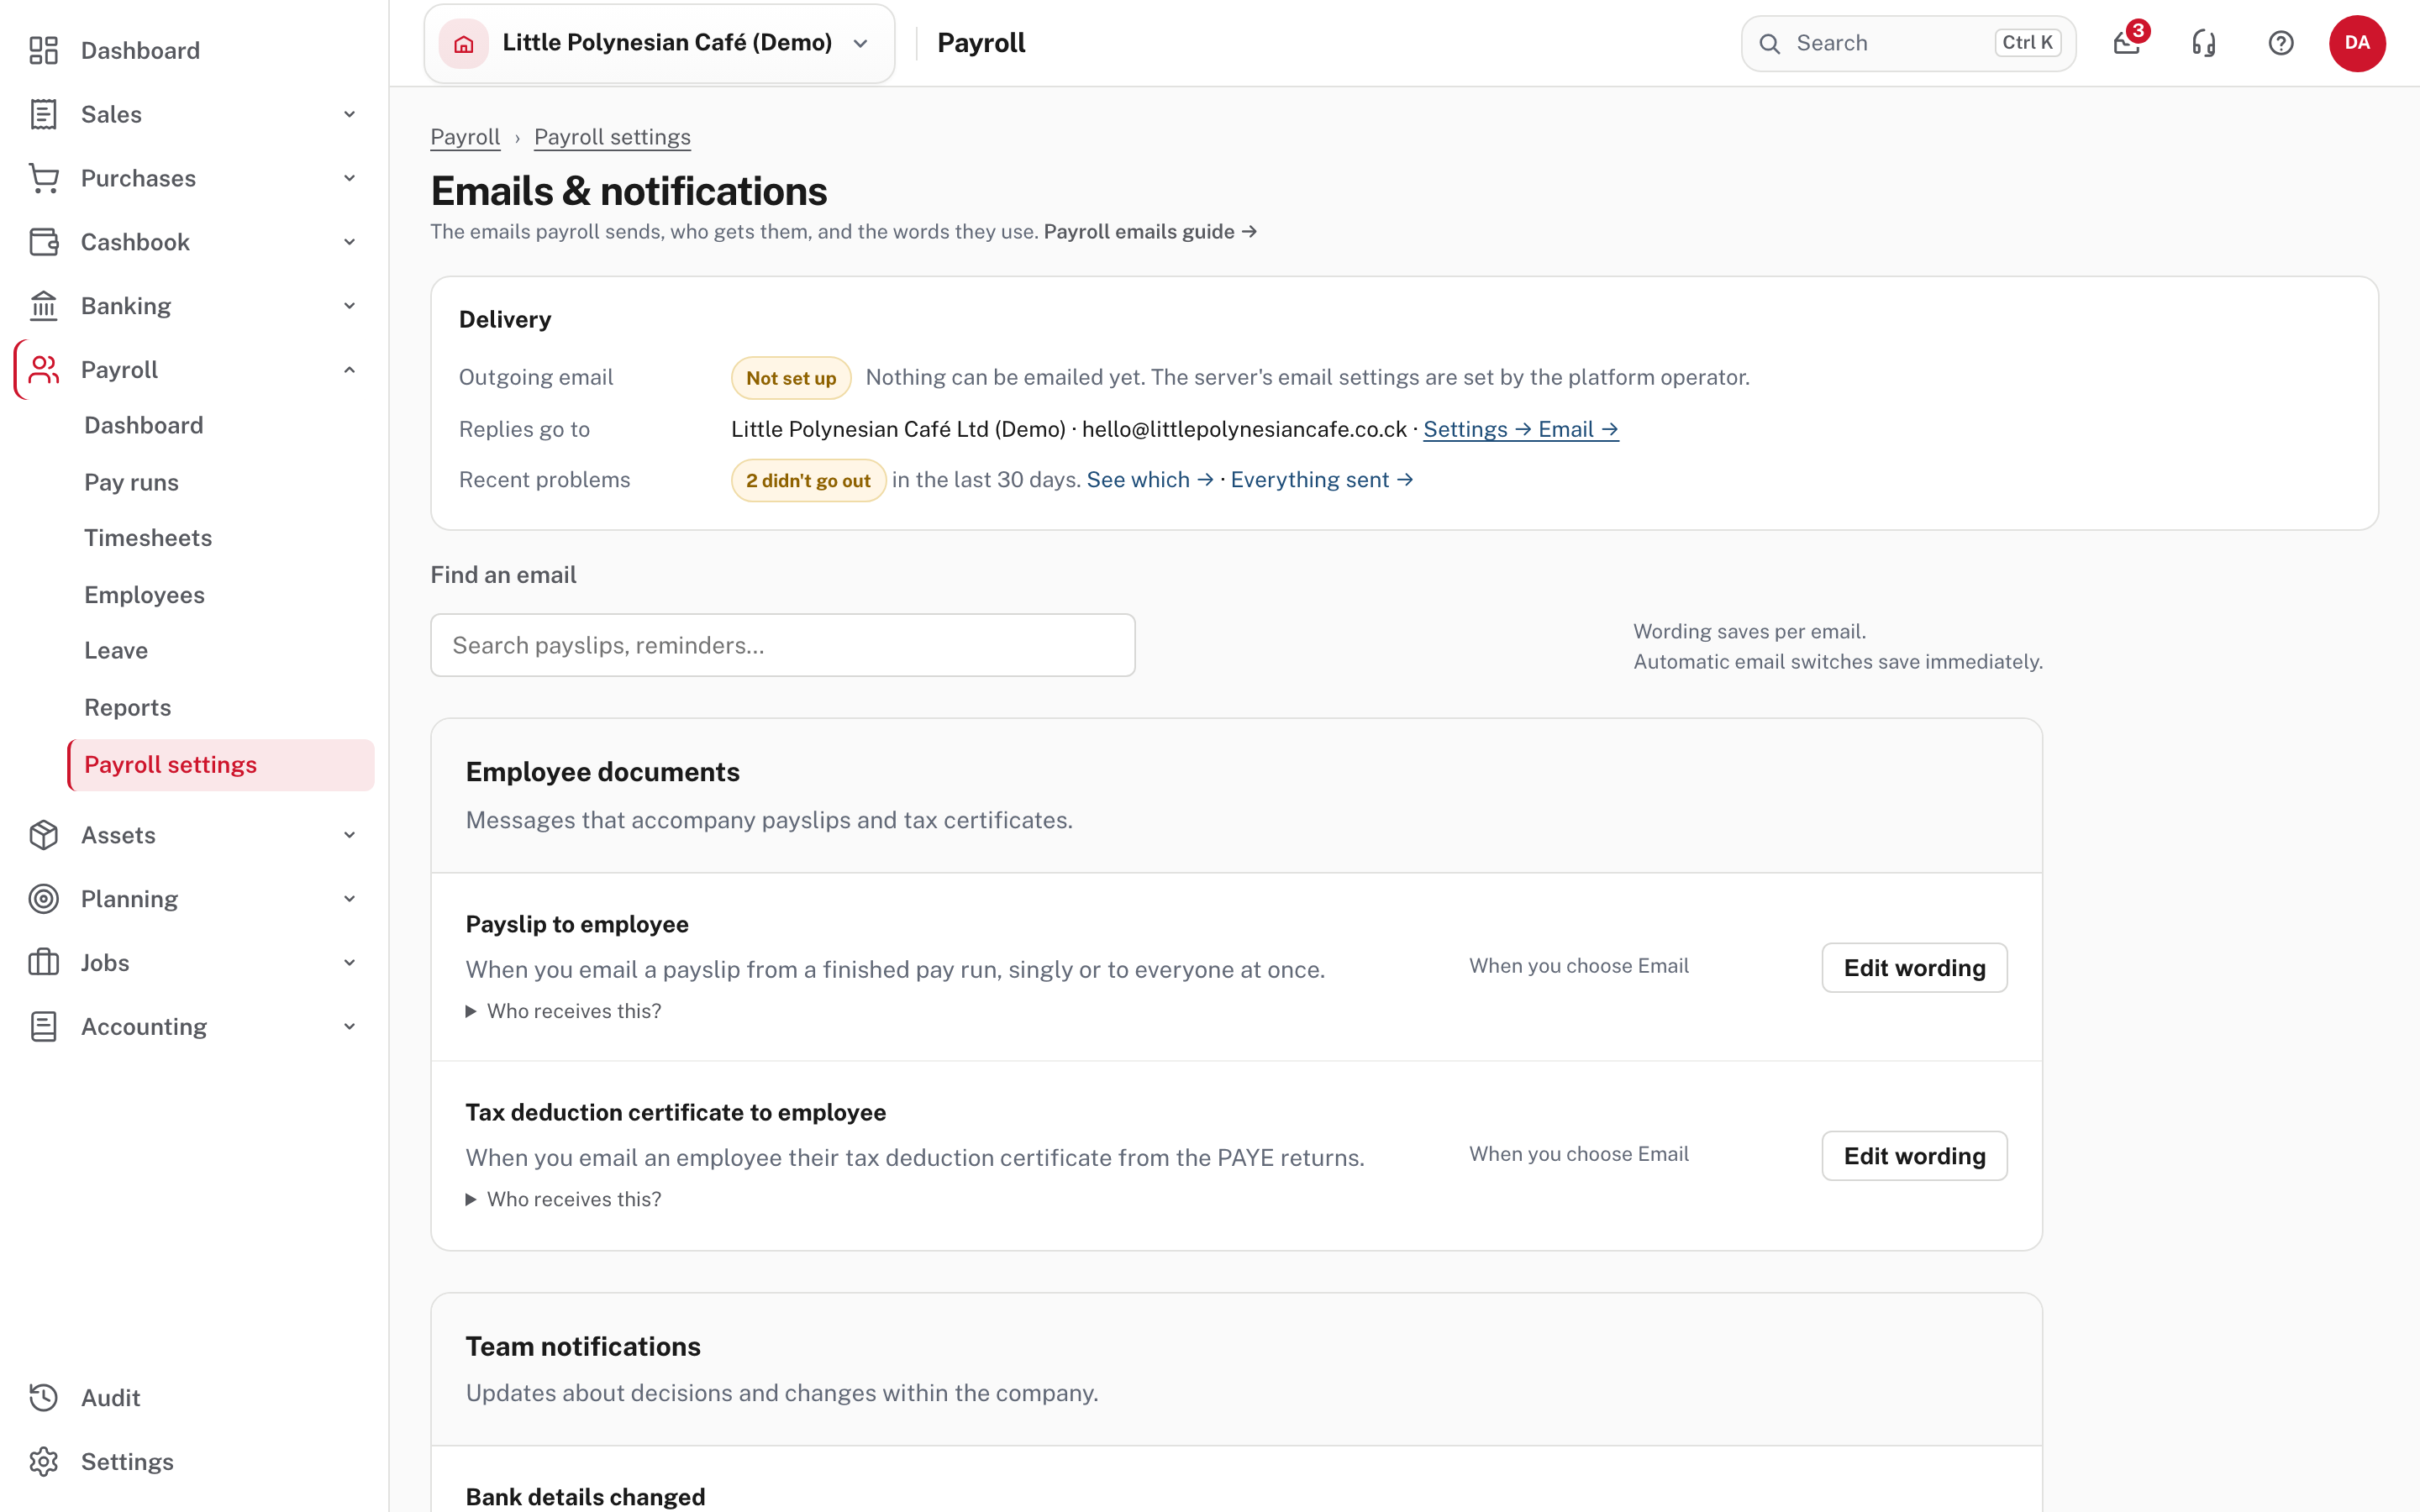Follow the Settings → Email link
2420x1512 pixels.
(1521, 429)
